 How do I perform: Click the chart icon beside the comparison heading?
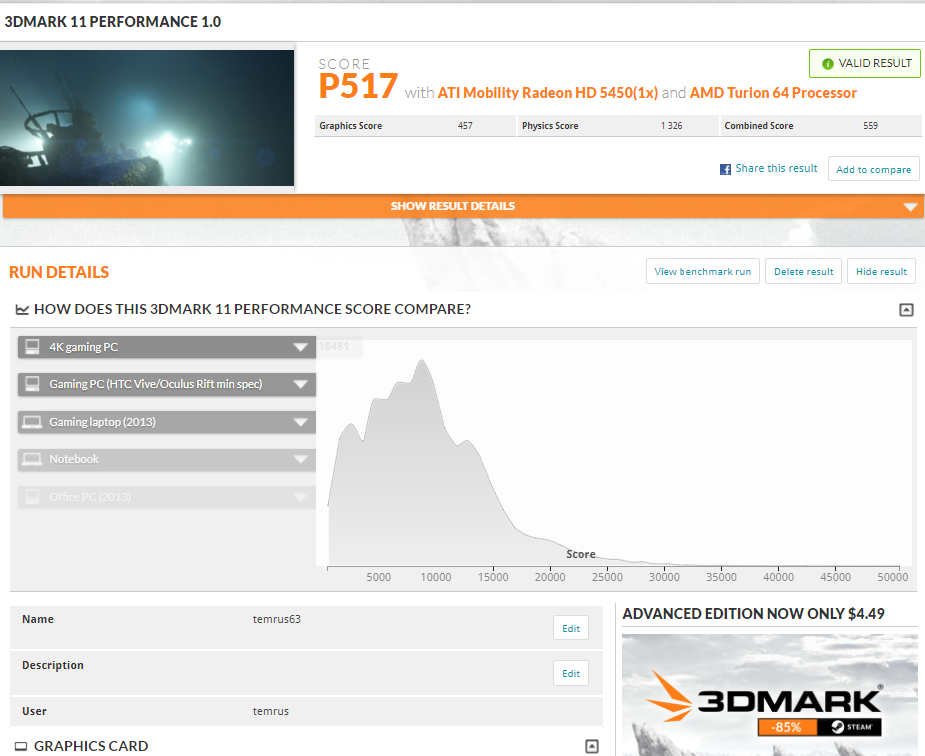tap(22, 310)
